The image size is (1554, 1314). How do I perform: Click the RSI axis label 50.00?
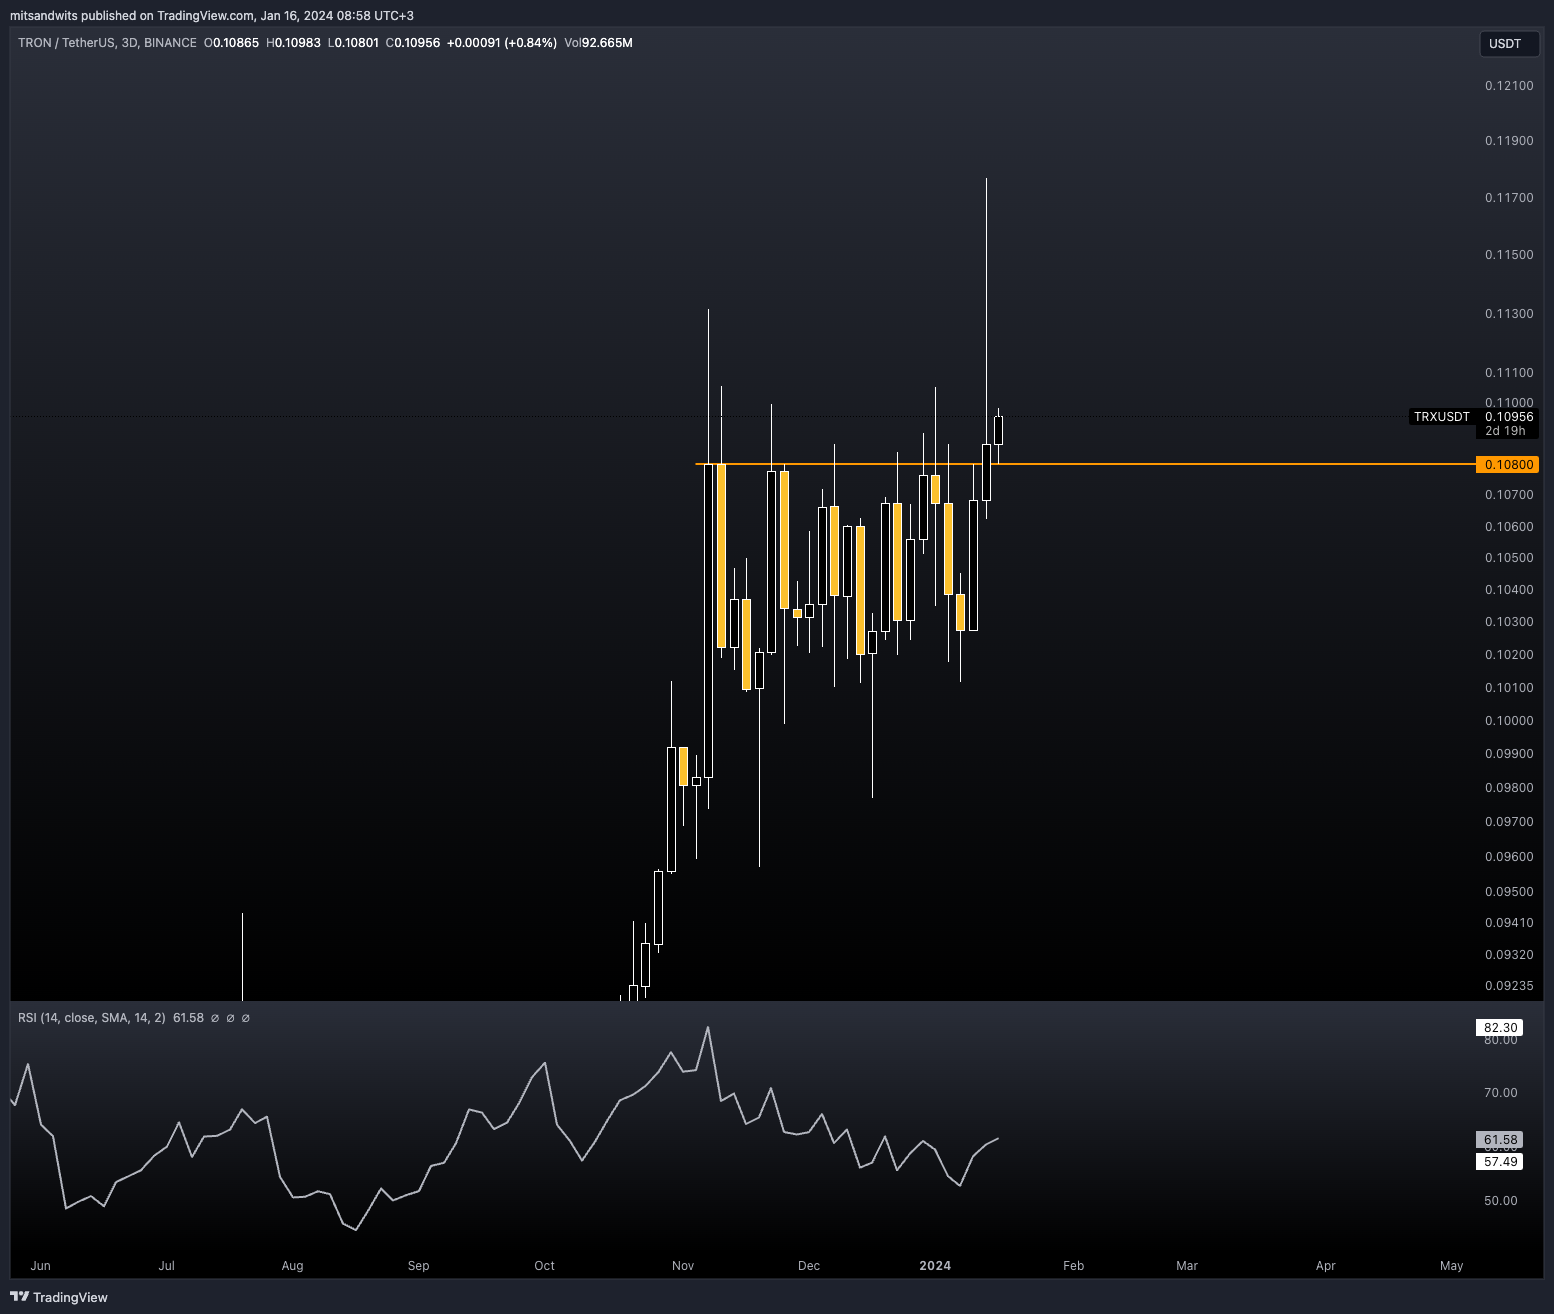coord(1501,1201)
